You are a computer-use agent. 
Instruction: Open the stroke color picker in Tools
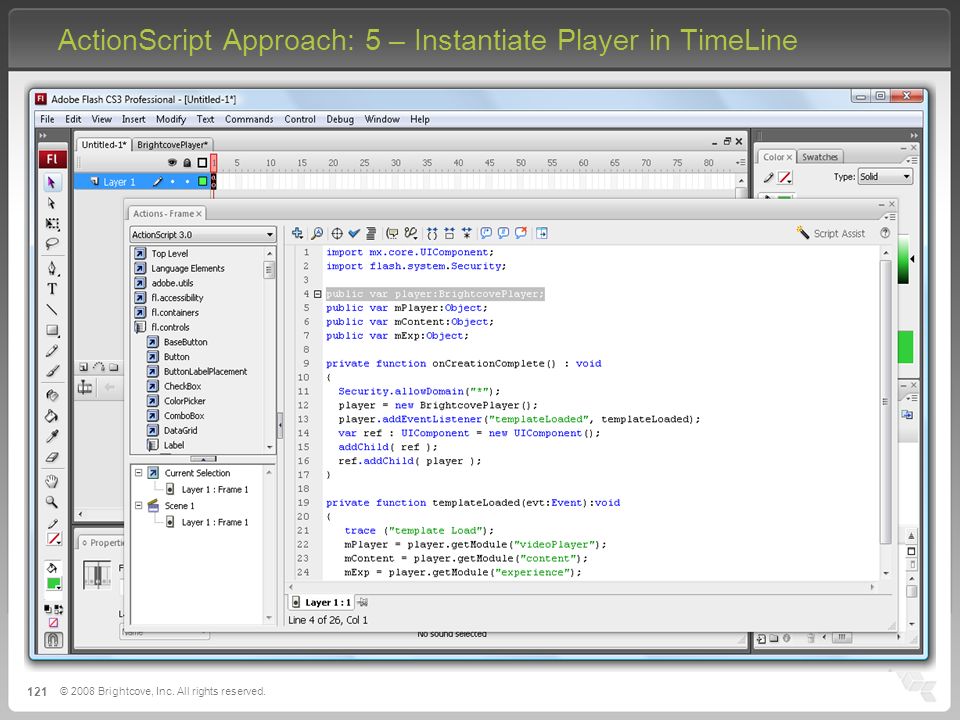click(x=53, y=539)
